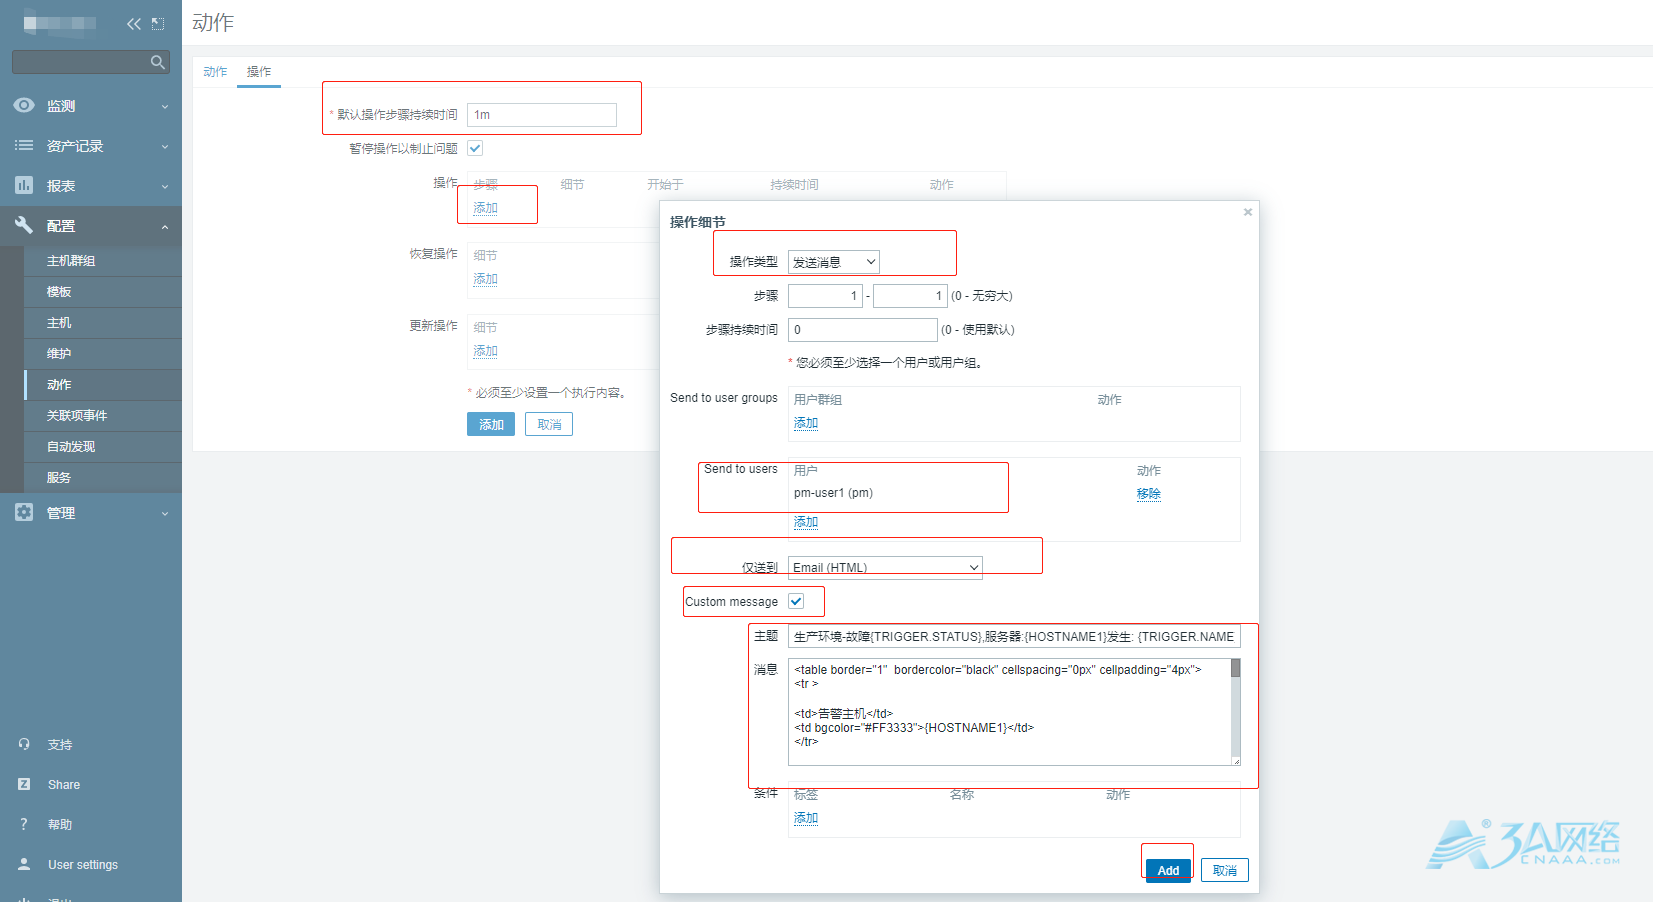Screen dimensions: 1653x902
Task: Click the pm-user1 (pm) user entry
Action: point(833,493)
